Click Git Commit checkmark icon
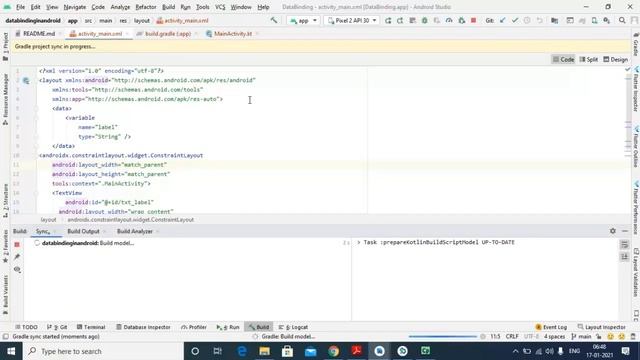Image resolution: width=640 pixels, height=360 pixels. 515,20
